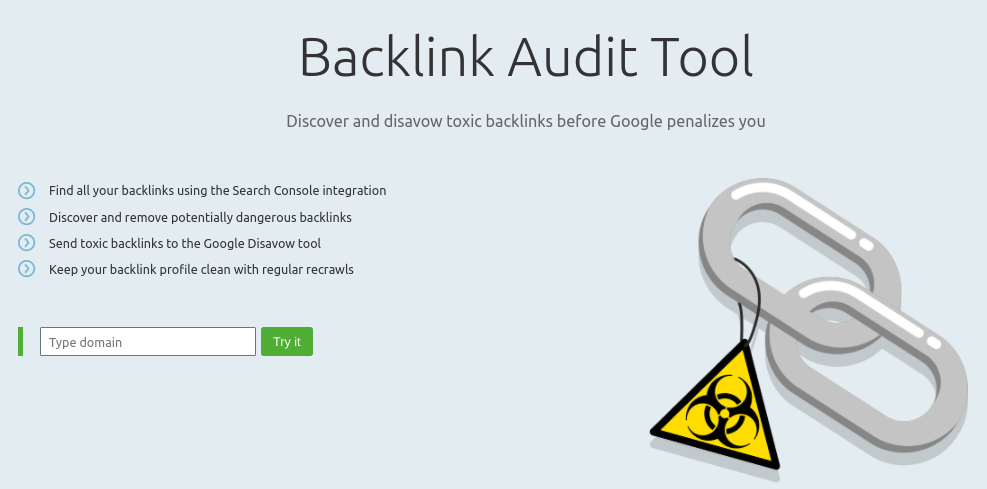Click arrow icon beside Google Disavow tool
Viewport: 987px width, 489px height.
26,243
